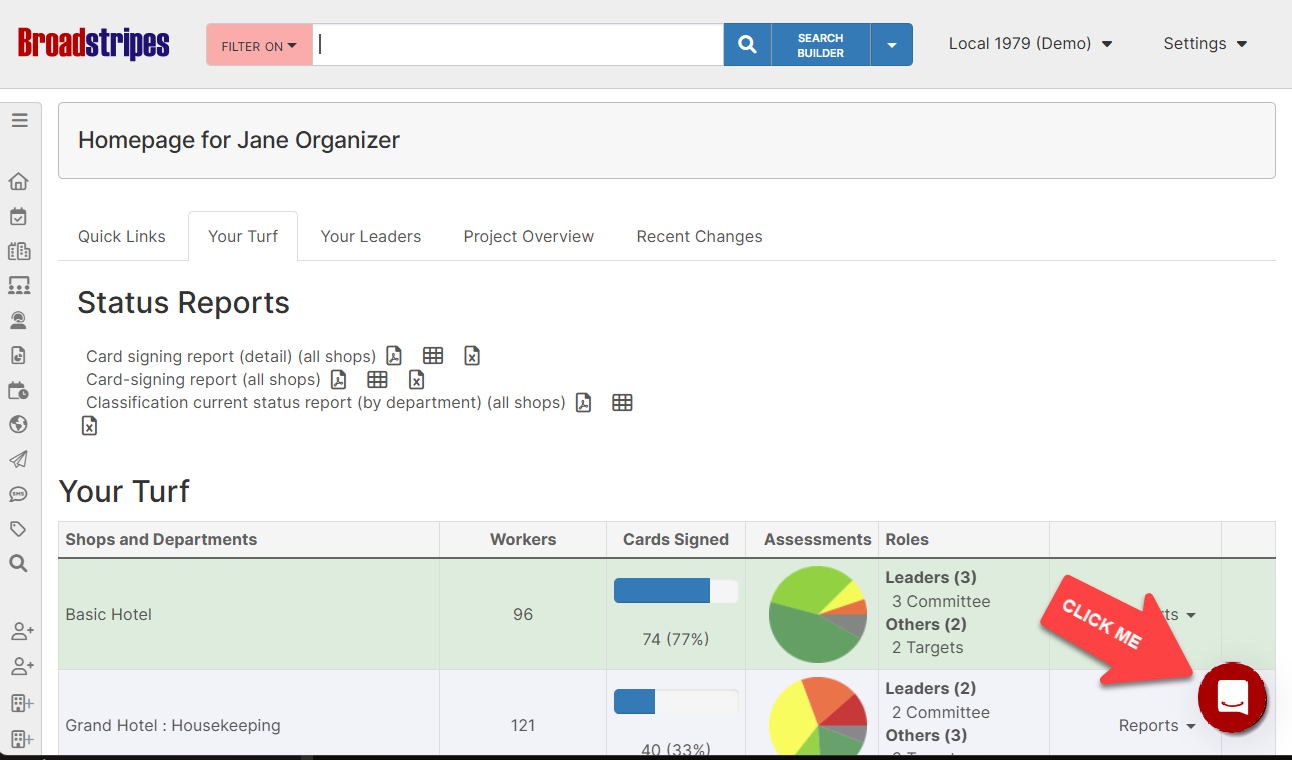View Card signing report (detail) as table
Image resolution: width=1292 pixels, height=760 pixels.
click(433, 356)
